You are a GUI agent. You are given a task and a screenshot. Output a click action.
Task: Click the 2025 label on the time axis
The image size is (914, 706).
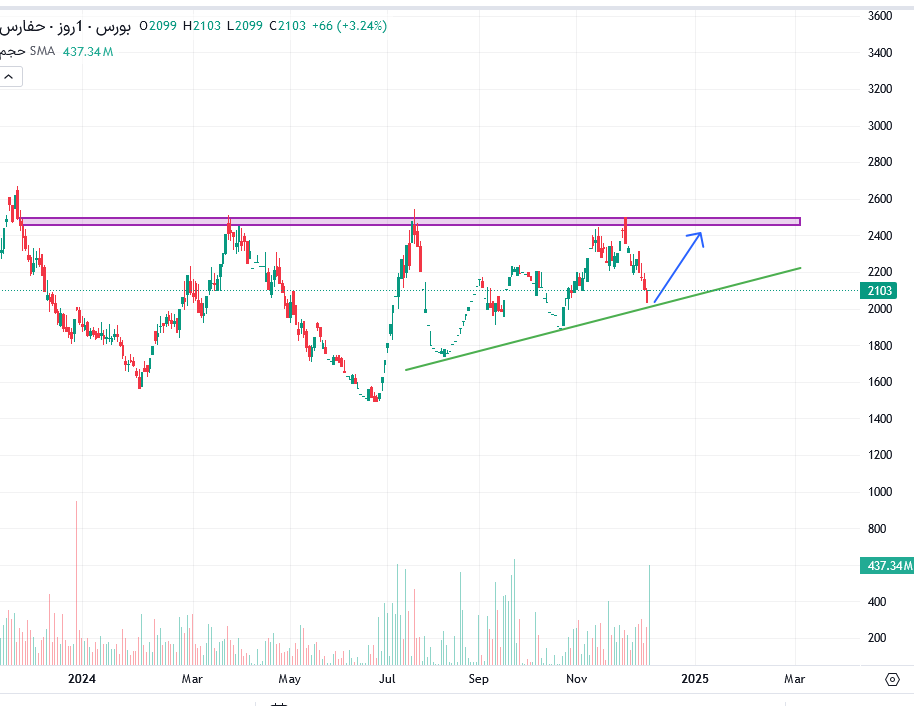pyautogui.click(x=695, y=679)
